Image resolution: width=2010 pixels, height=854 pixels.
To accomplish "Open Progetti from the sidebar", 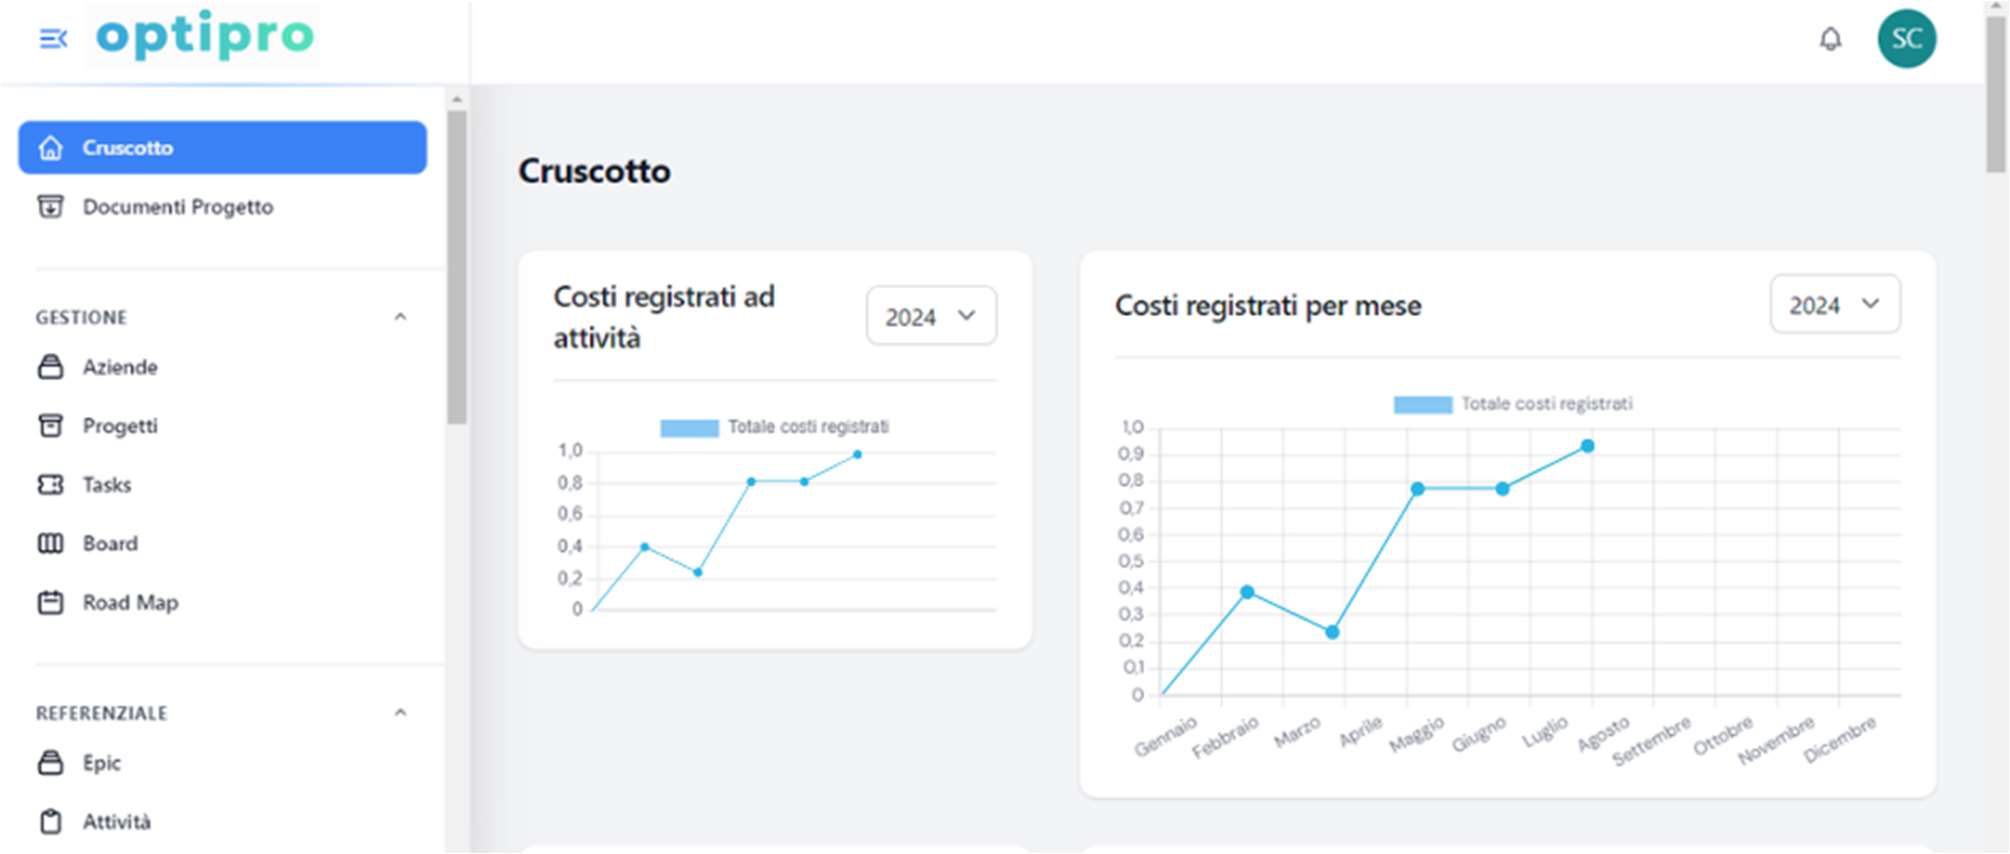I will [119, 426].
